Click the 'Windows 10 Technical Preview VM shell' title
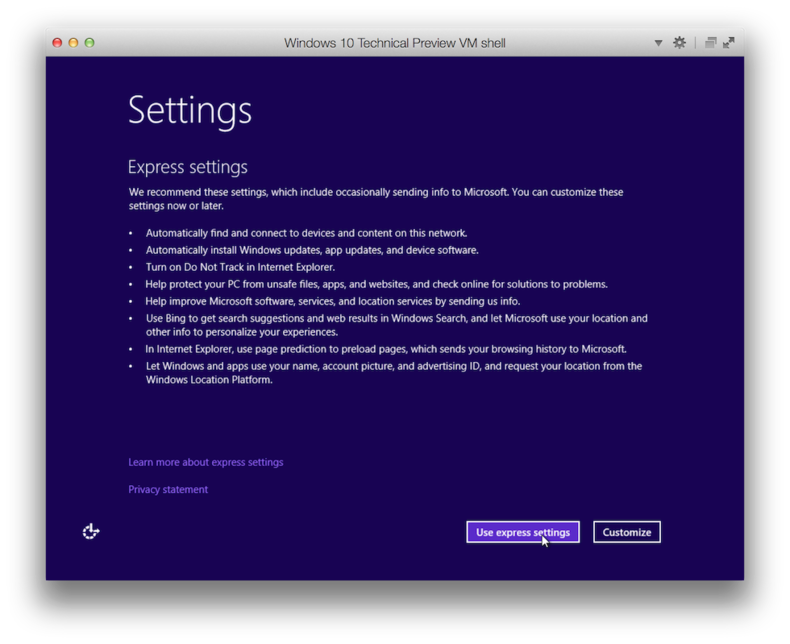 [x=394, y=43]
